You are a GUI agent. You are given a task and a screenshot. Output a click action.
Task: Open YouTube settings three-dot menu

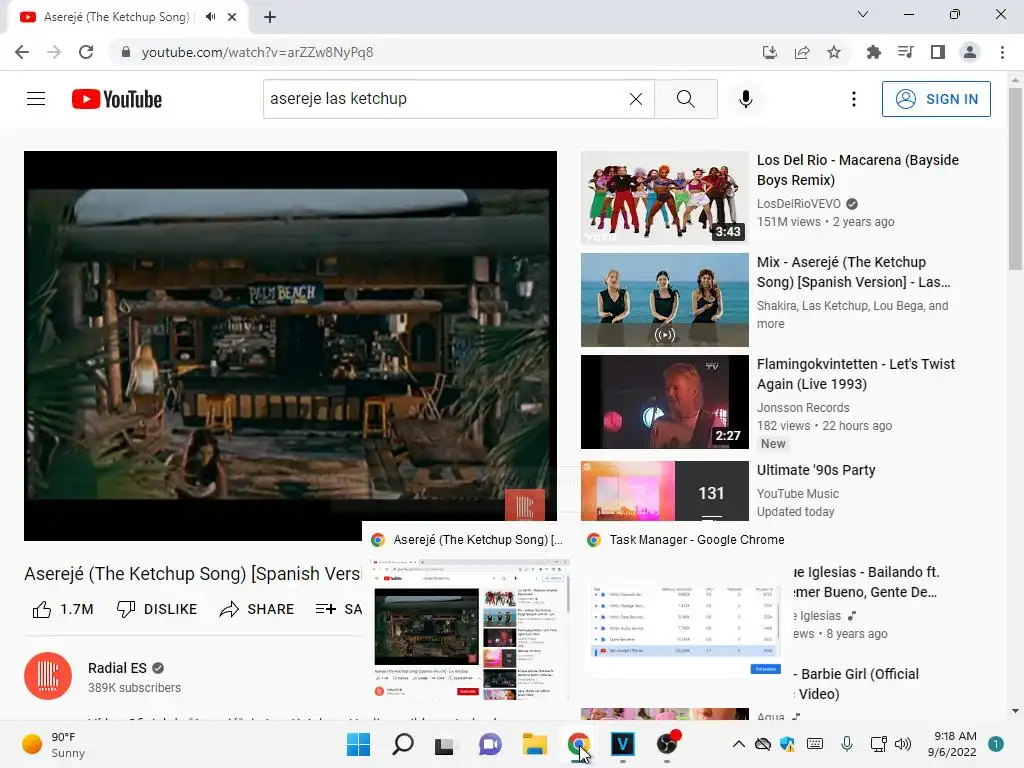pyautogui.click(x=854, y=99)
